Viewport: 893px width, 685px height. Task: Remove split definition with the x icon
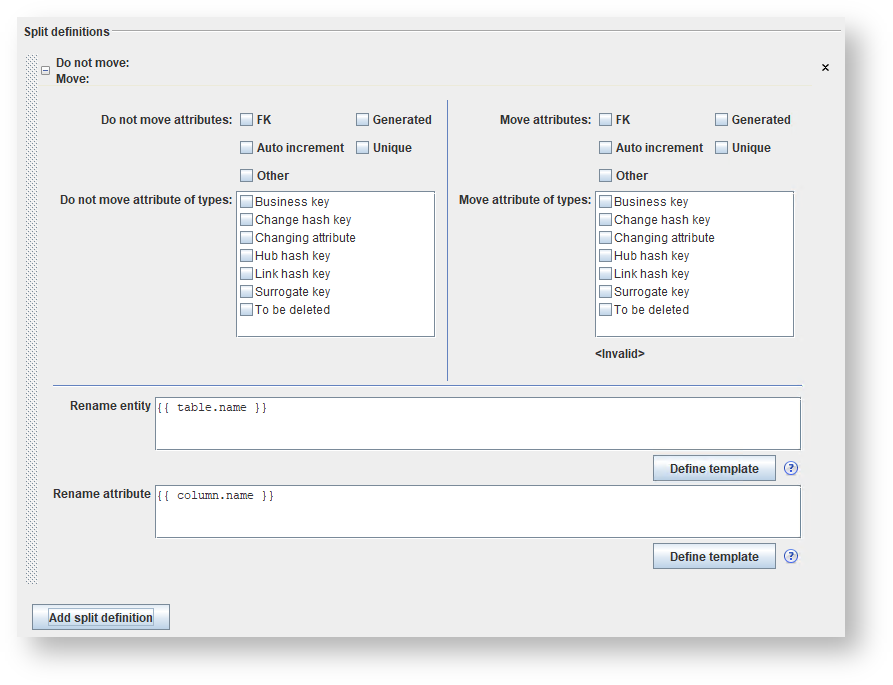[x=825, y=68]
